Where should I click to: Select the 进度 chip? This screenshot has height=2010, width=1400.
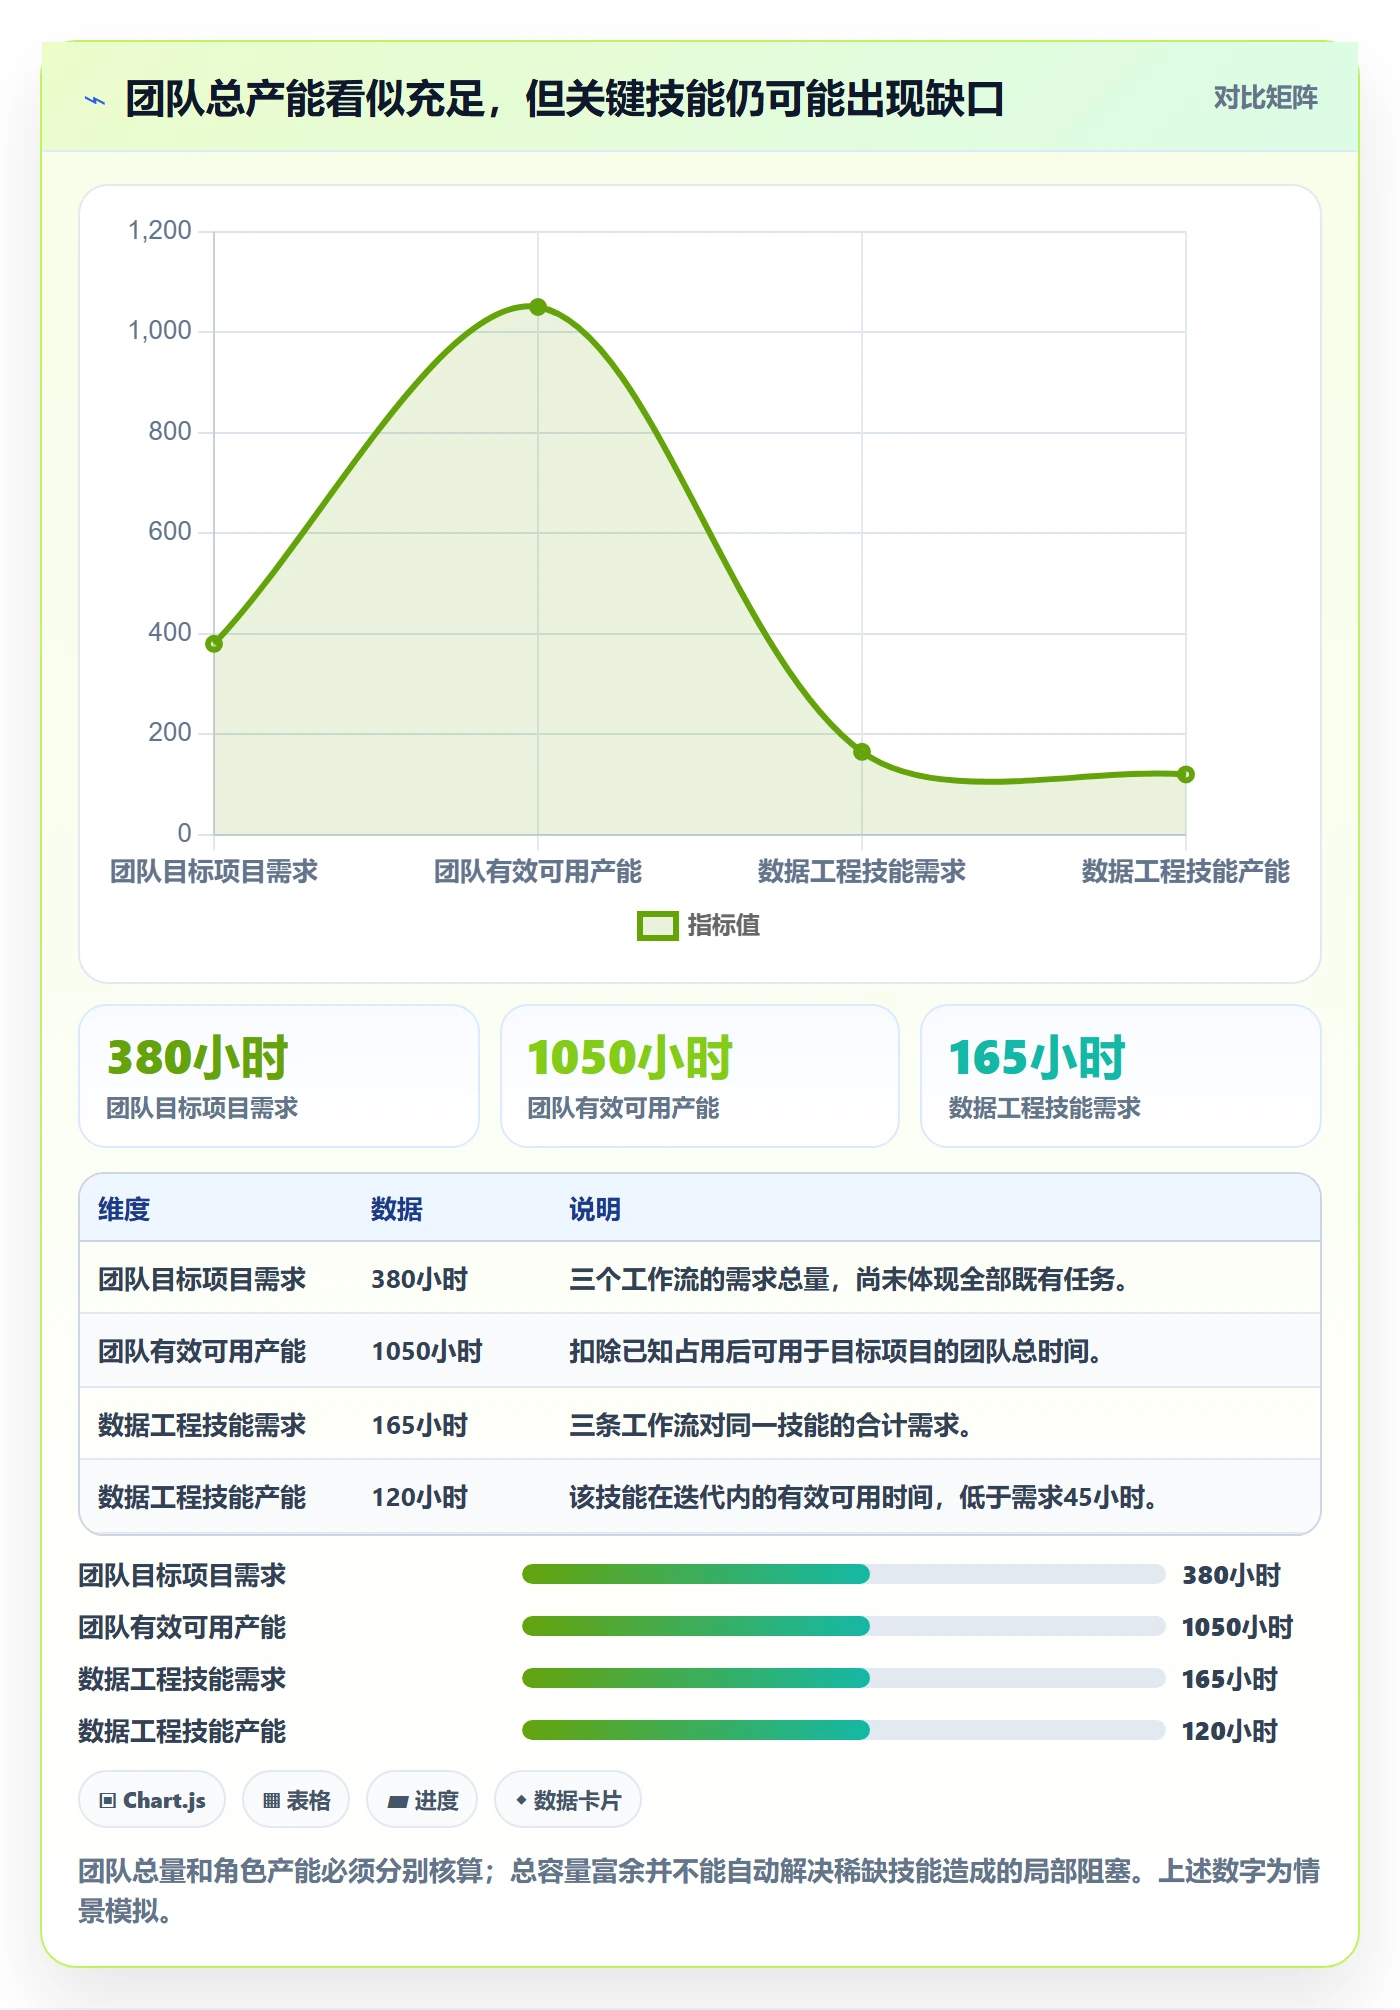[x=422, y=1800]
